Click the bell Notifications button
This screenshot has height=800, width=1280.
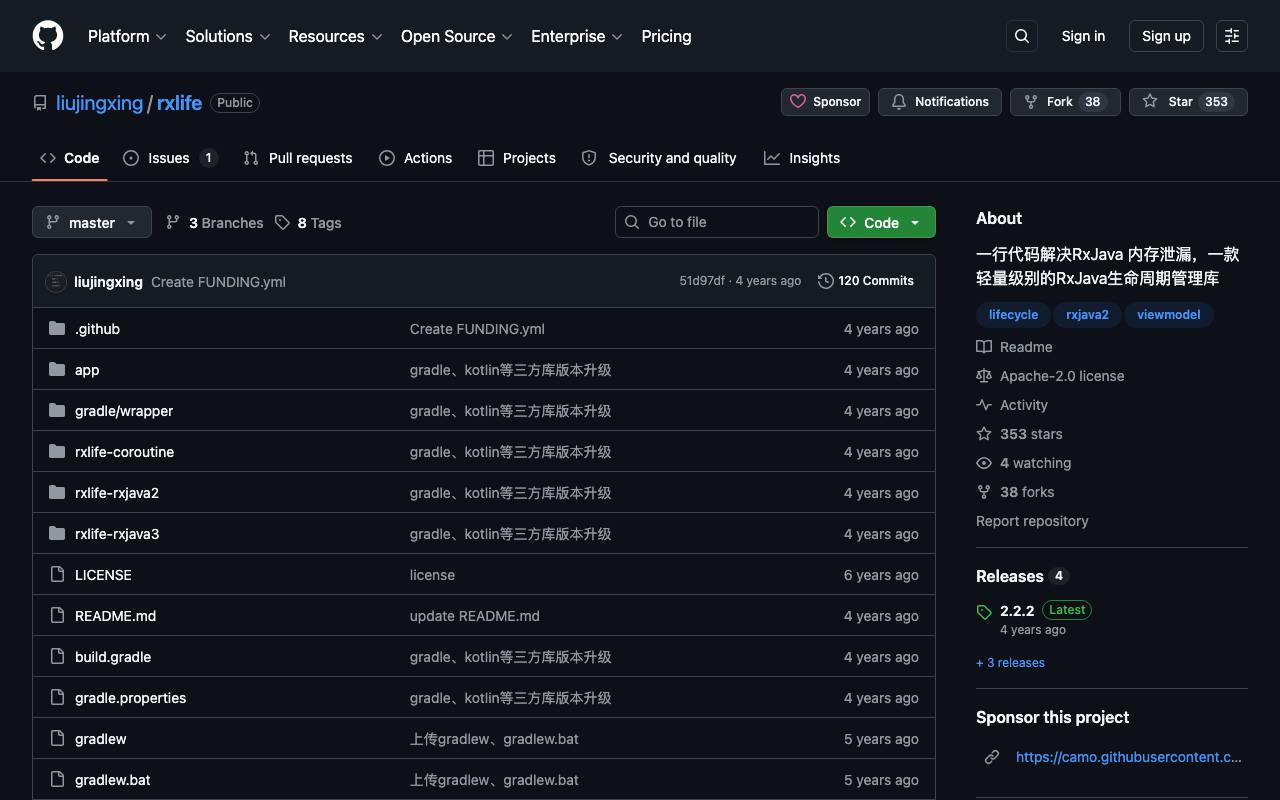[940, 102]
